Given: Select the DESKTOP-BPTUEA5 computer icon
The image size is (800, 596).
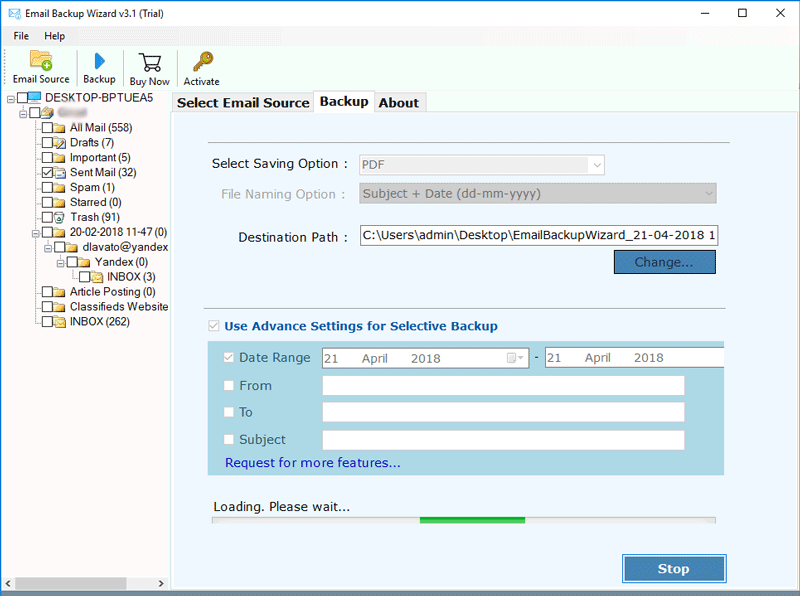Looking at the screenshot, I should click(34, 97).
